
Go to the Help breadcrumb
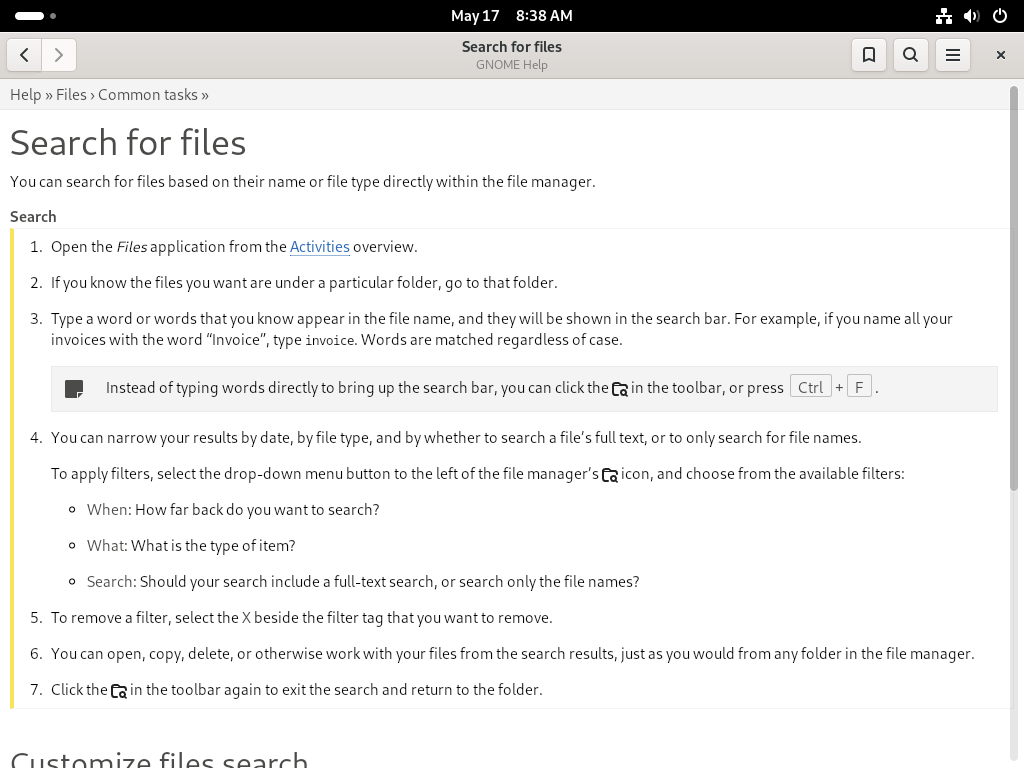(x=25, y=95)
